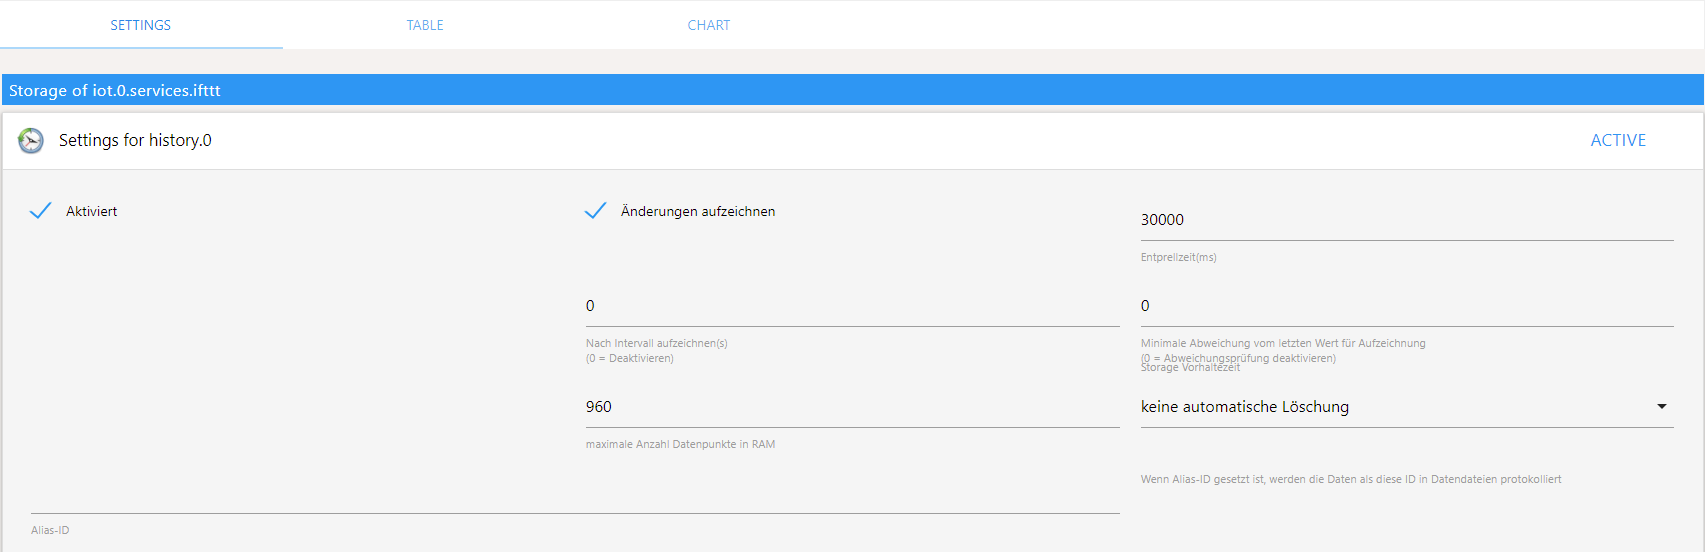Image resolution: width=1705 pixels, height=552 pixels.
Task: Click Storage of iot.0.services.ifttt title
Action: pyautogui.click(x=115, y=90)
